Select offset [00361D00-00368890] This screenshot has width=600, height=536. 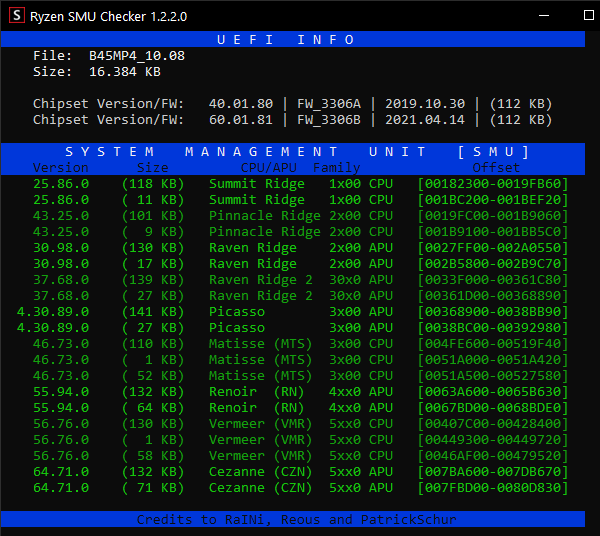pos(493,296)
